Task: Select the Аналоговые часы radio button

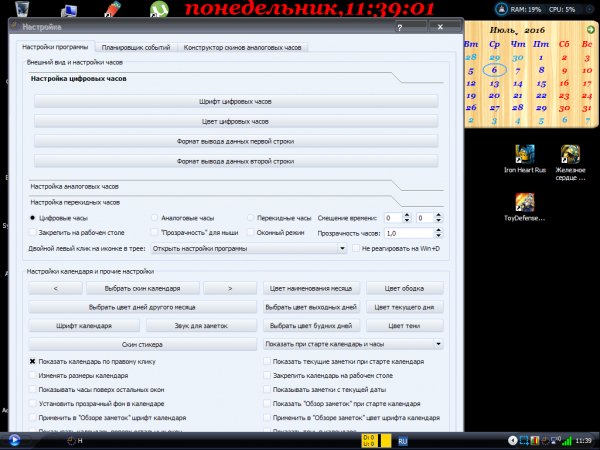Action: [154, 218]
